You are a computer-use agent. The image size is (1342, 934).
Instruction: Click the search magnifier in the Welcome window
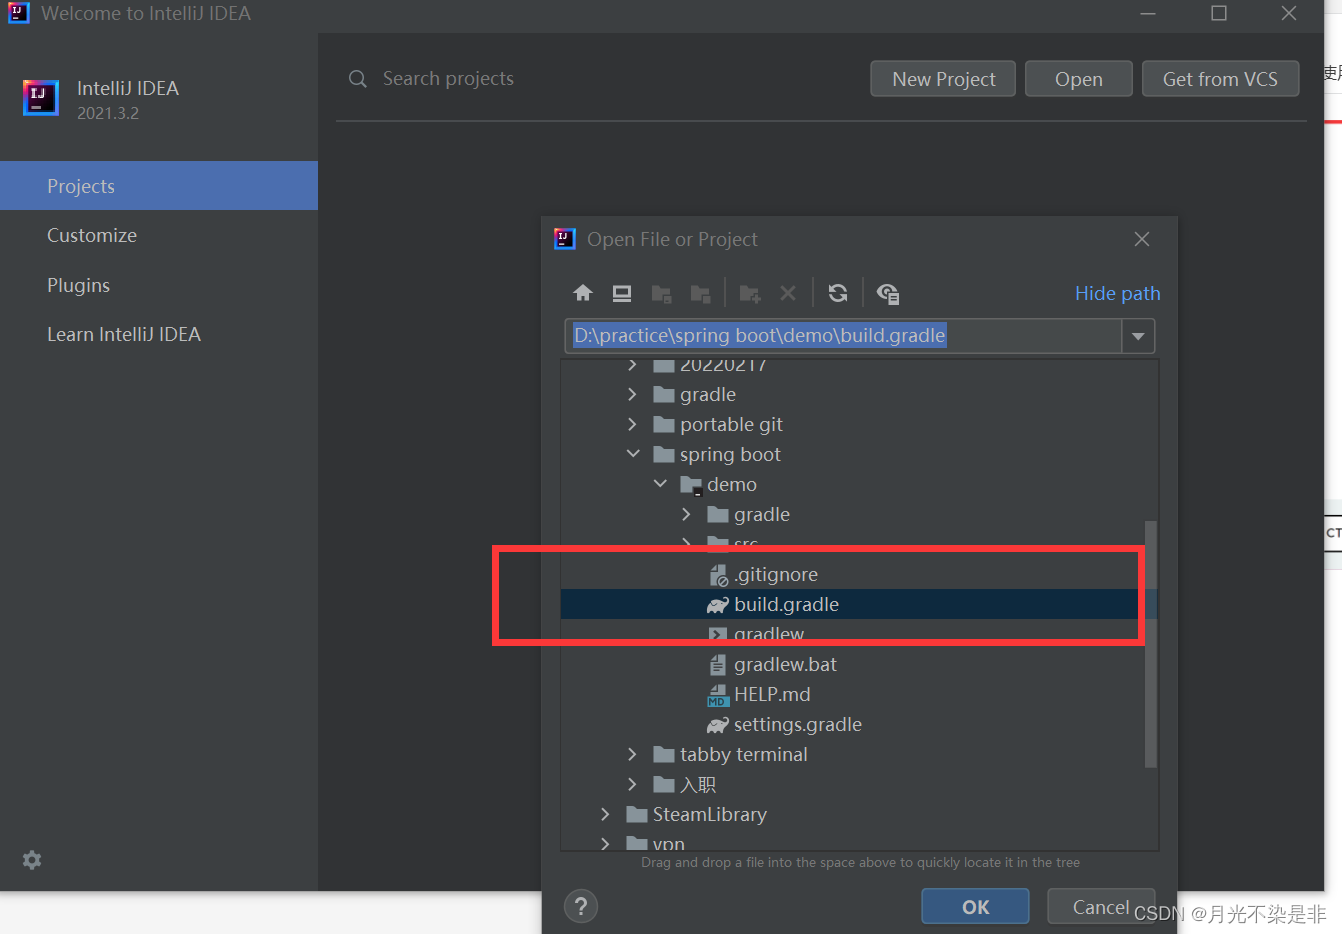357,79
